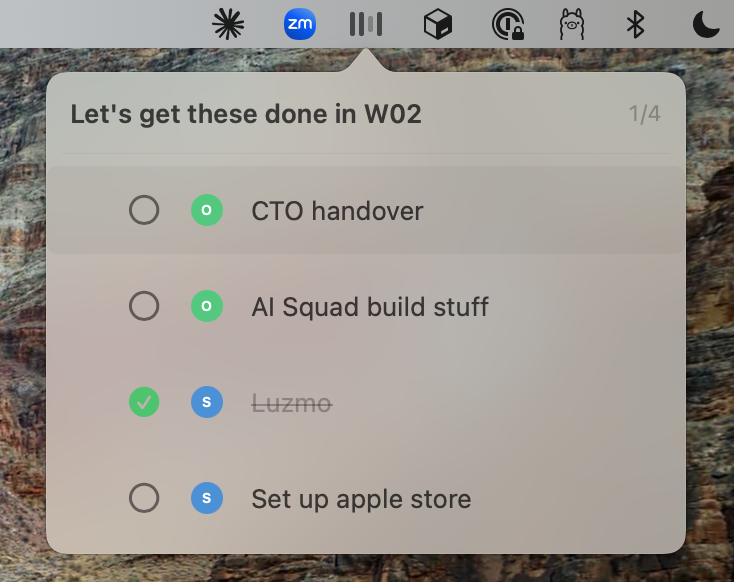Click the vertical bars menu bar icon

(x=366, y=24)
